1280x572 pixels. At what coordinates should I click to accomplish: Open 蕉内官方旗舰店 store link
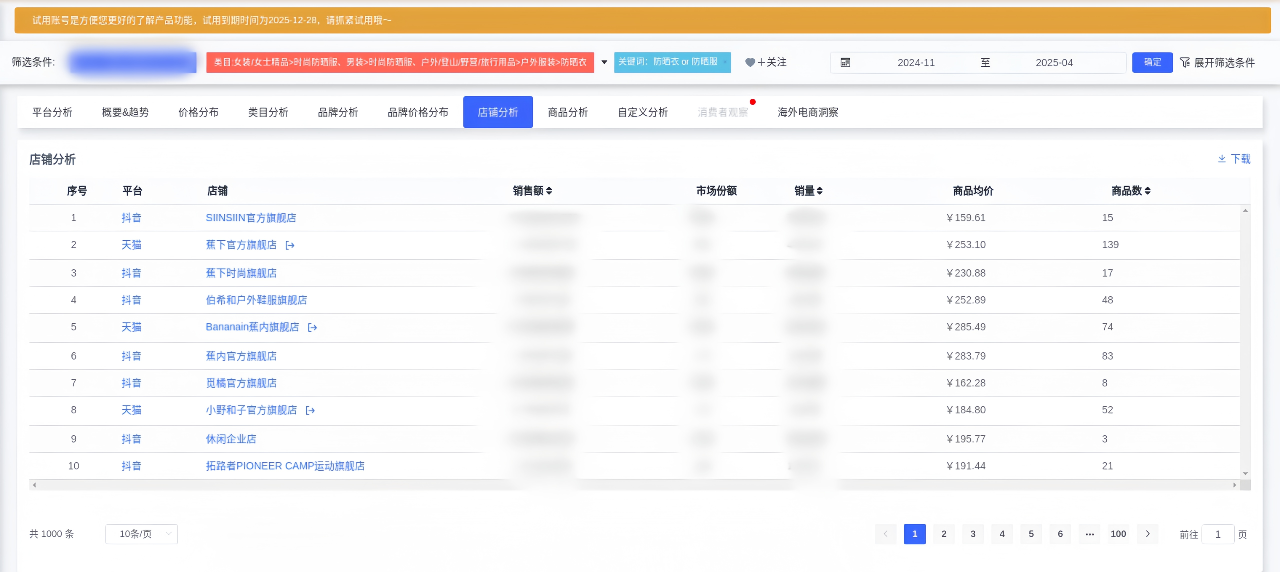click(241, 356)
